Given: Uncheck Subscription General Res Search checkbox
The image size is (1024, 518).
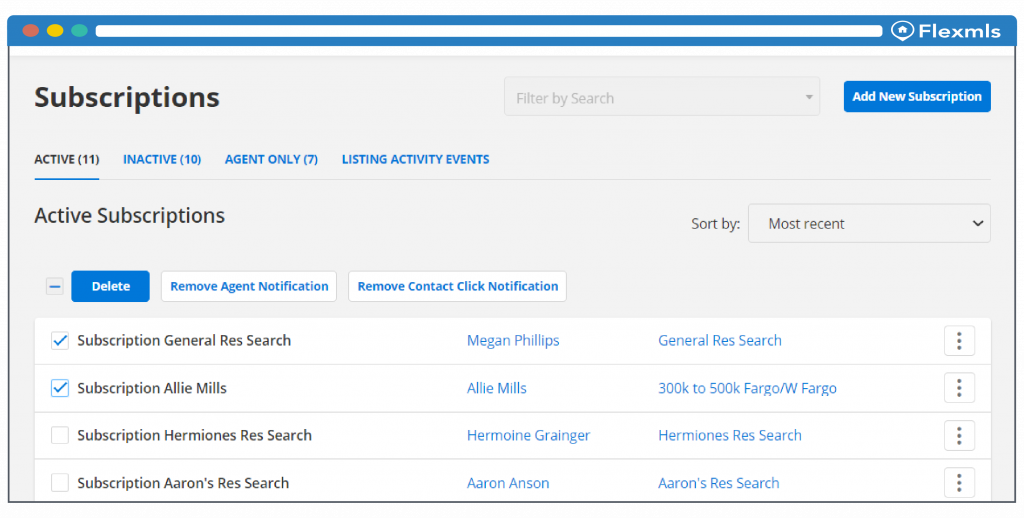Looking at the screenshot, I should [x=59, y=340].
